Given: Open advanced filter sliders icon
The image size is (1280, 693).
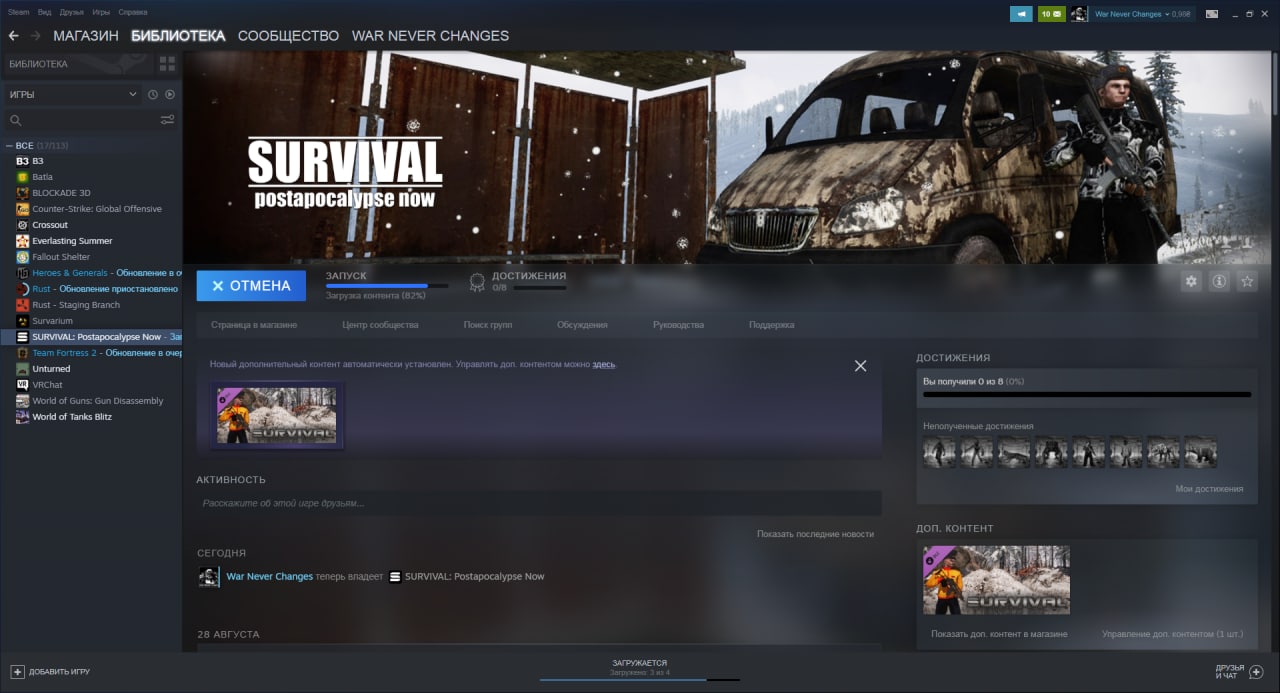Looking at the screenshot, I should point(167,120).
